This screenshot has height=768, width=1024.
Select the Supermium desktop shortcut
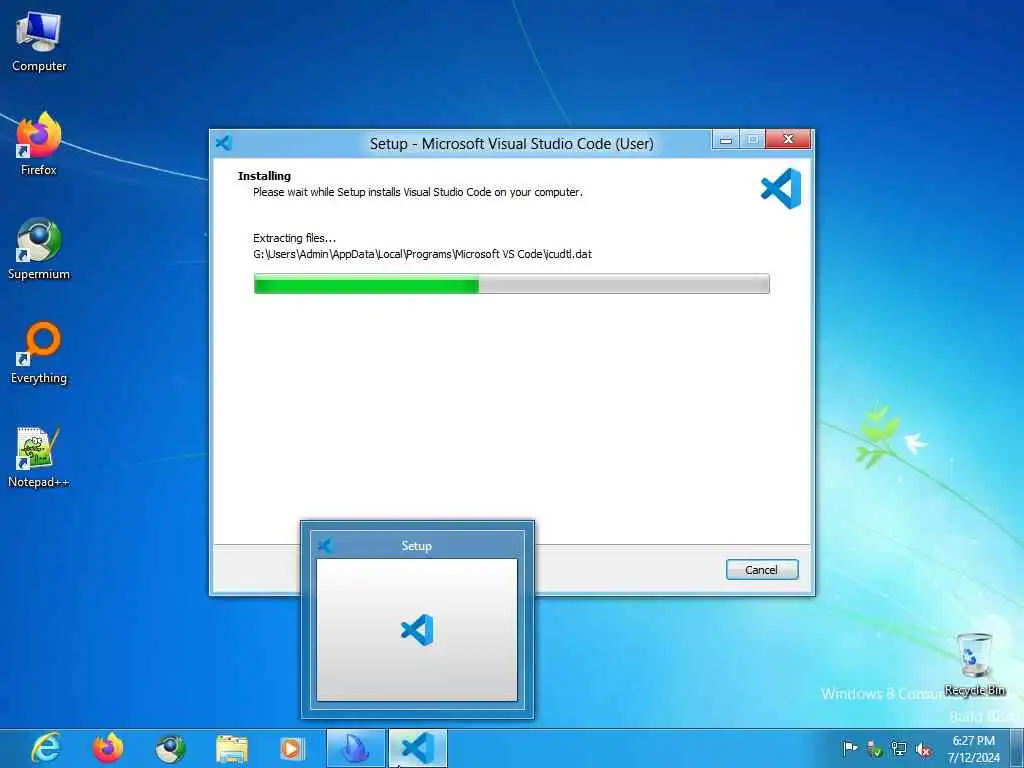pyautogui.click(x=39, y=249)
